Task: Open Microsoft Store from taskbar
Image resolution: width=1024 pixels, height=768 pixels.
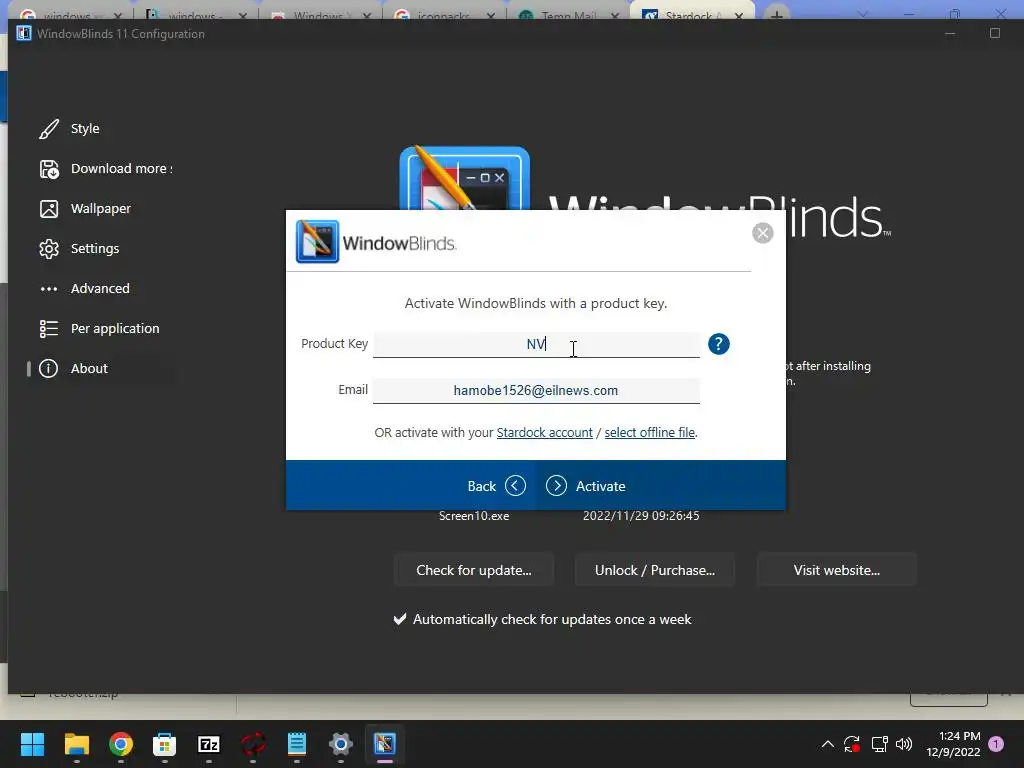Action: coord(165,744)
